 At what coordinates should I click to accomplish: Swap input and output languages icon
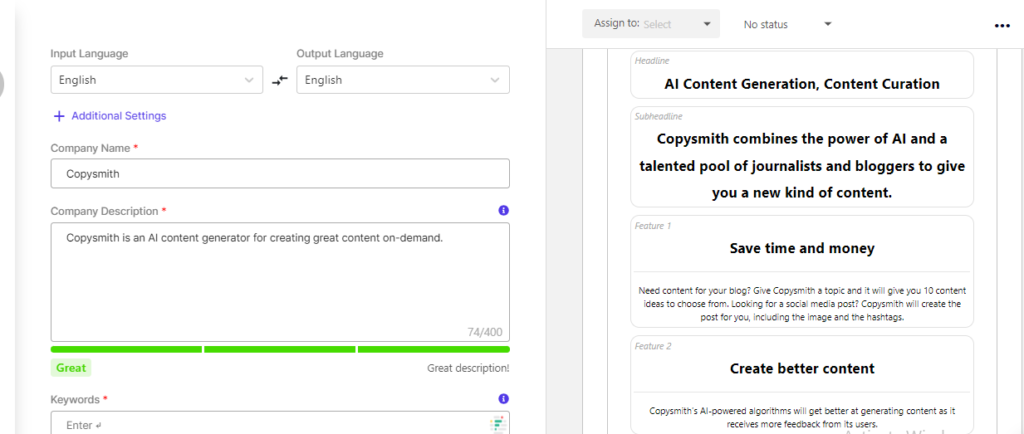click(280, 80)
